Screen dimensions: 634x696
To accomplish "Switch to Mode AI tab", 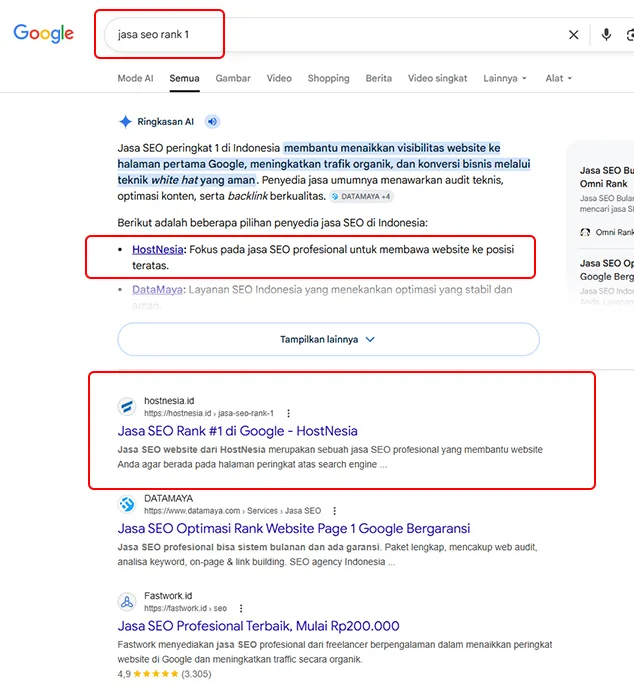I will (135, 78).
